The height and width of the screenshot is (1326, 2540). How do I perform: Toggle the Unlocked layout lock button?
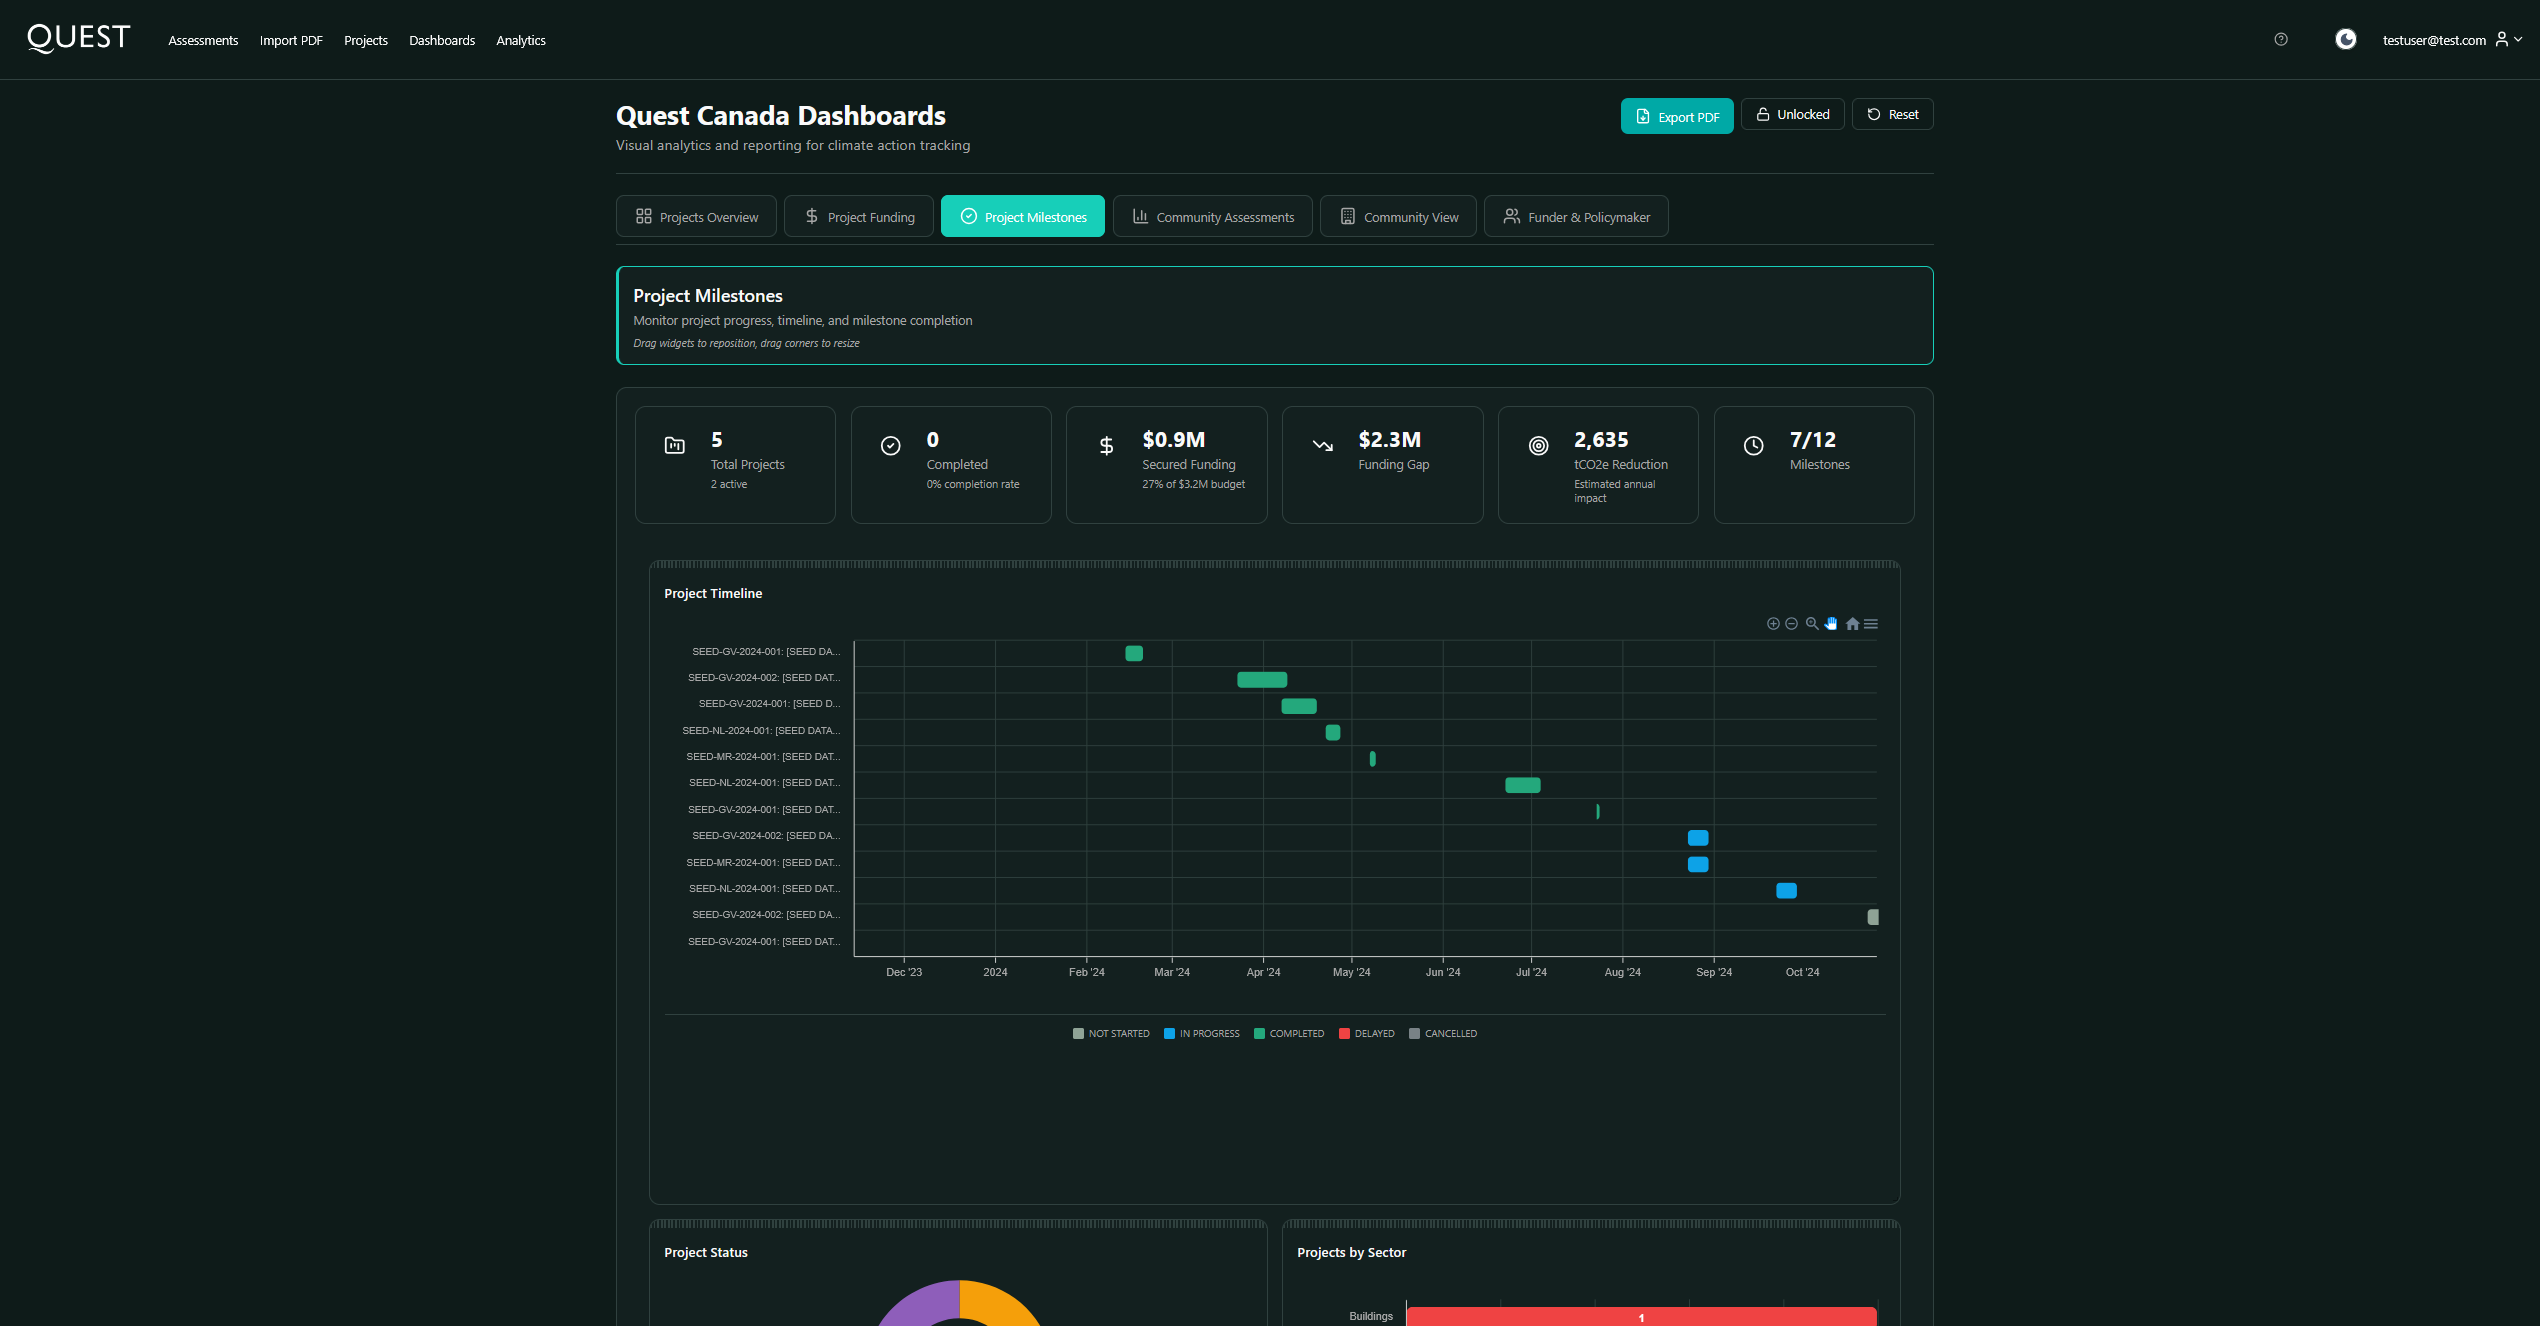pos(1792,115)
